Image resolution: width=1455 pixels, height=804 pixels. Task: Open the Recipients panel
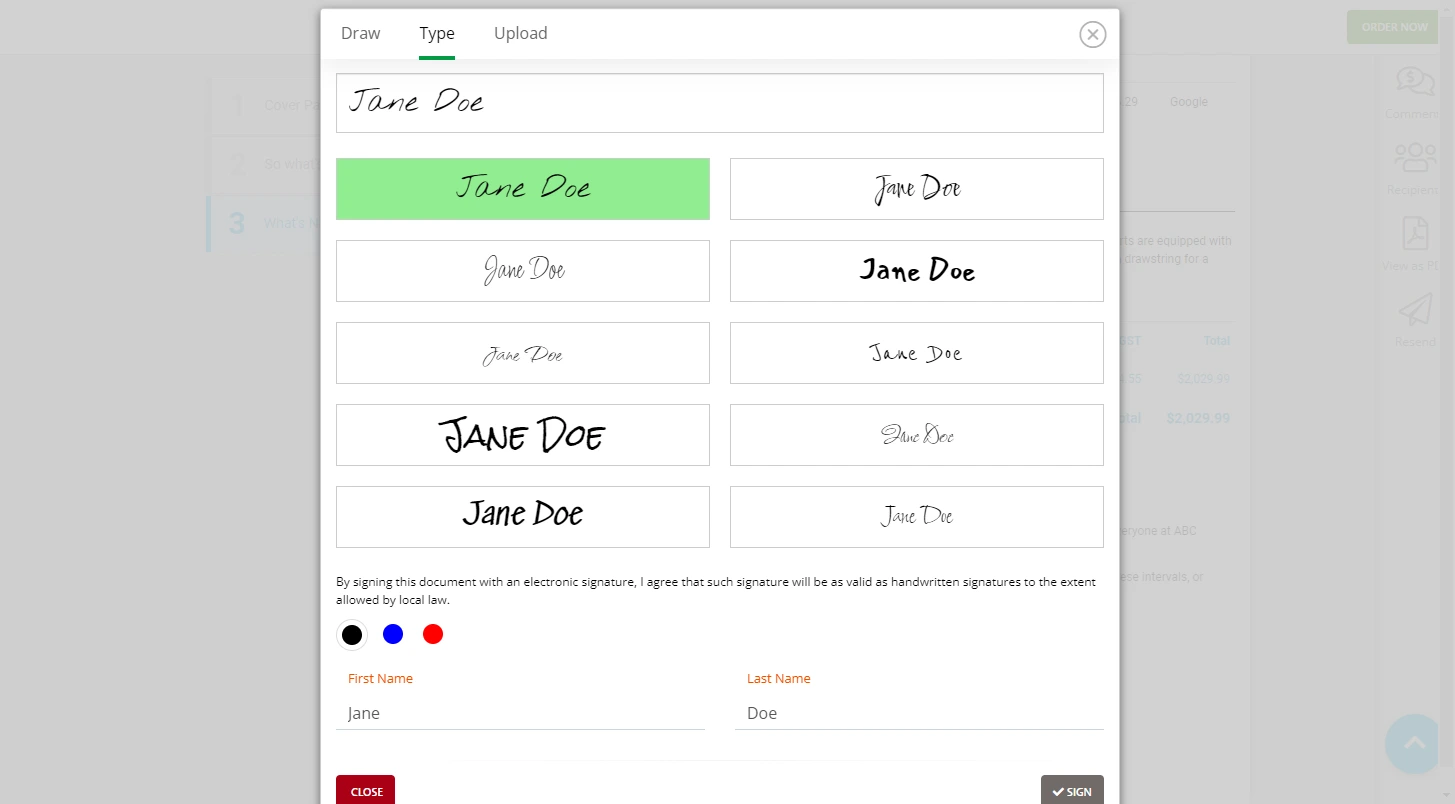(x=1413, y=165)
